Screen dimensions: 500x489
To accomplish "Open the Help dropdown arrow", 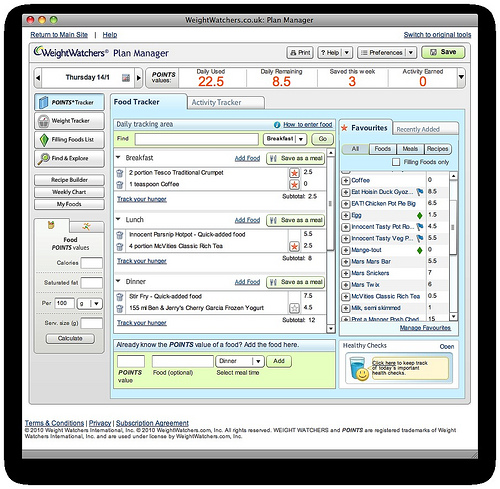I will [x=347, y=53].
